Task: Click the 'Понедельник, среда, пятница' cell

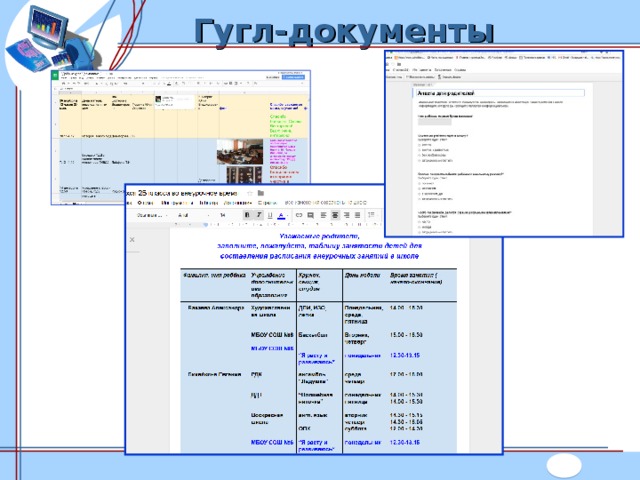Action: point(363,315)
